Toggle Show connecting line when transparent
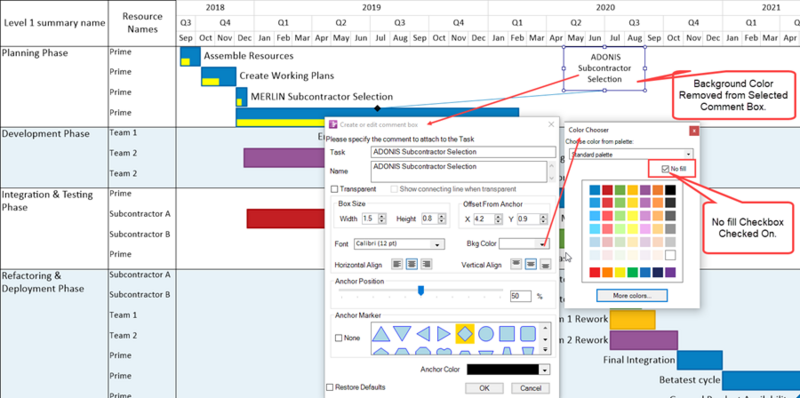The image size is (800, 398). pos(394,189)
